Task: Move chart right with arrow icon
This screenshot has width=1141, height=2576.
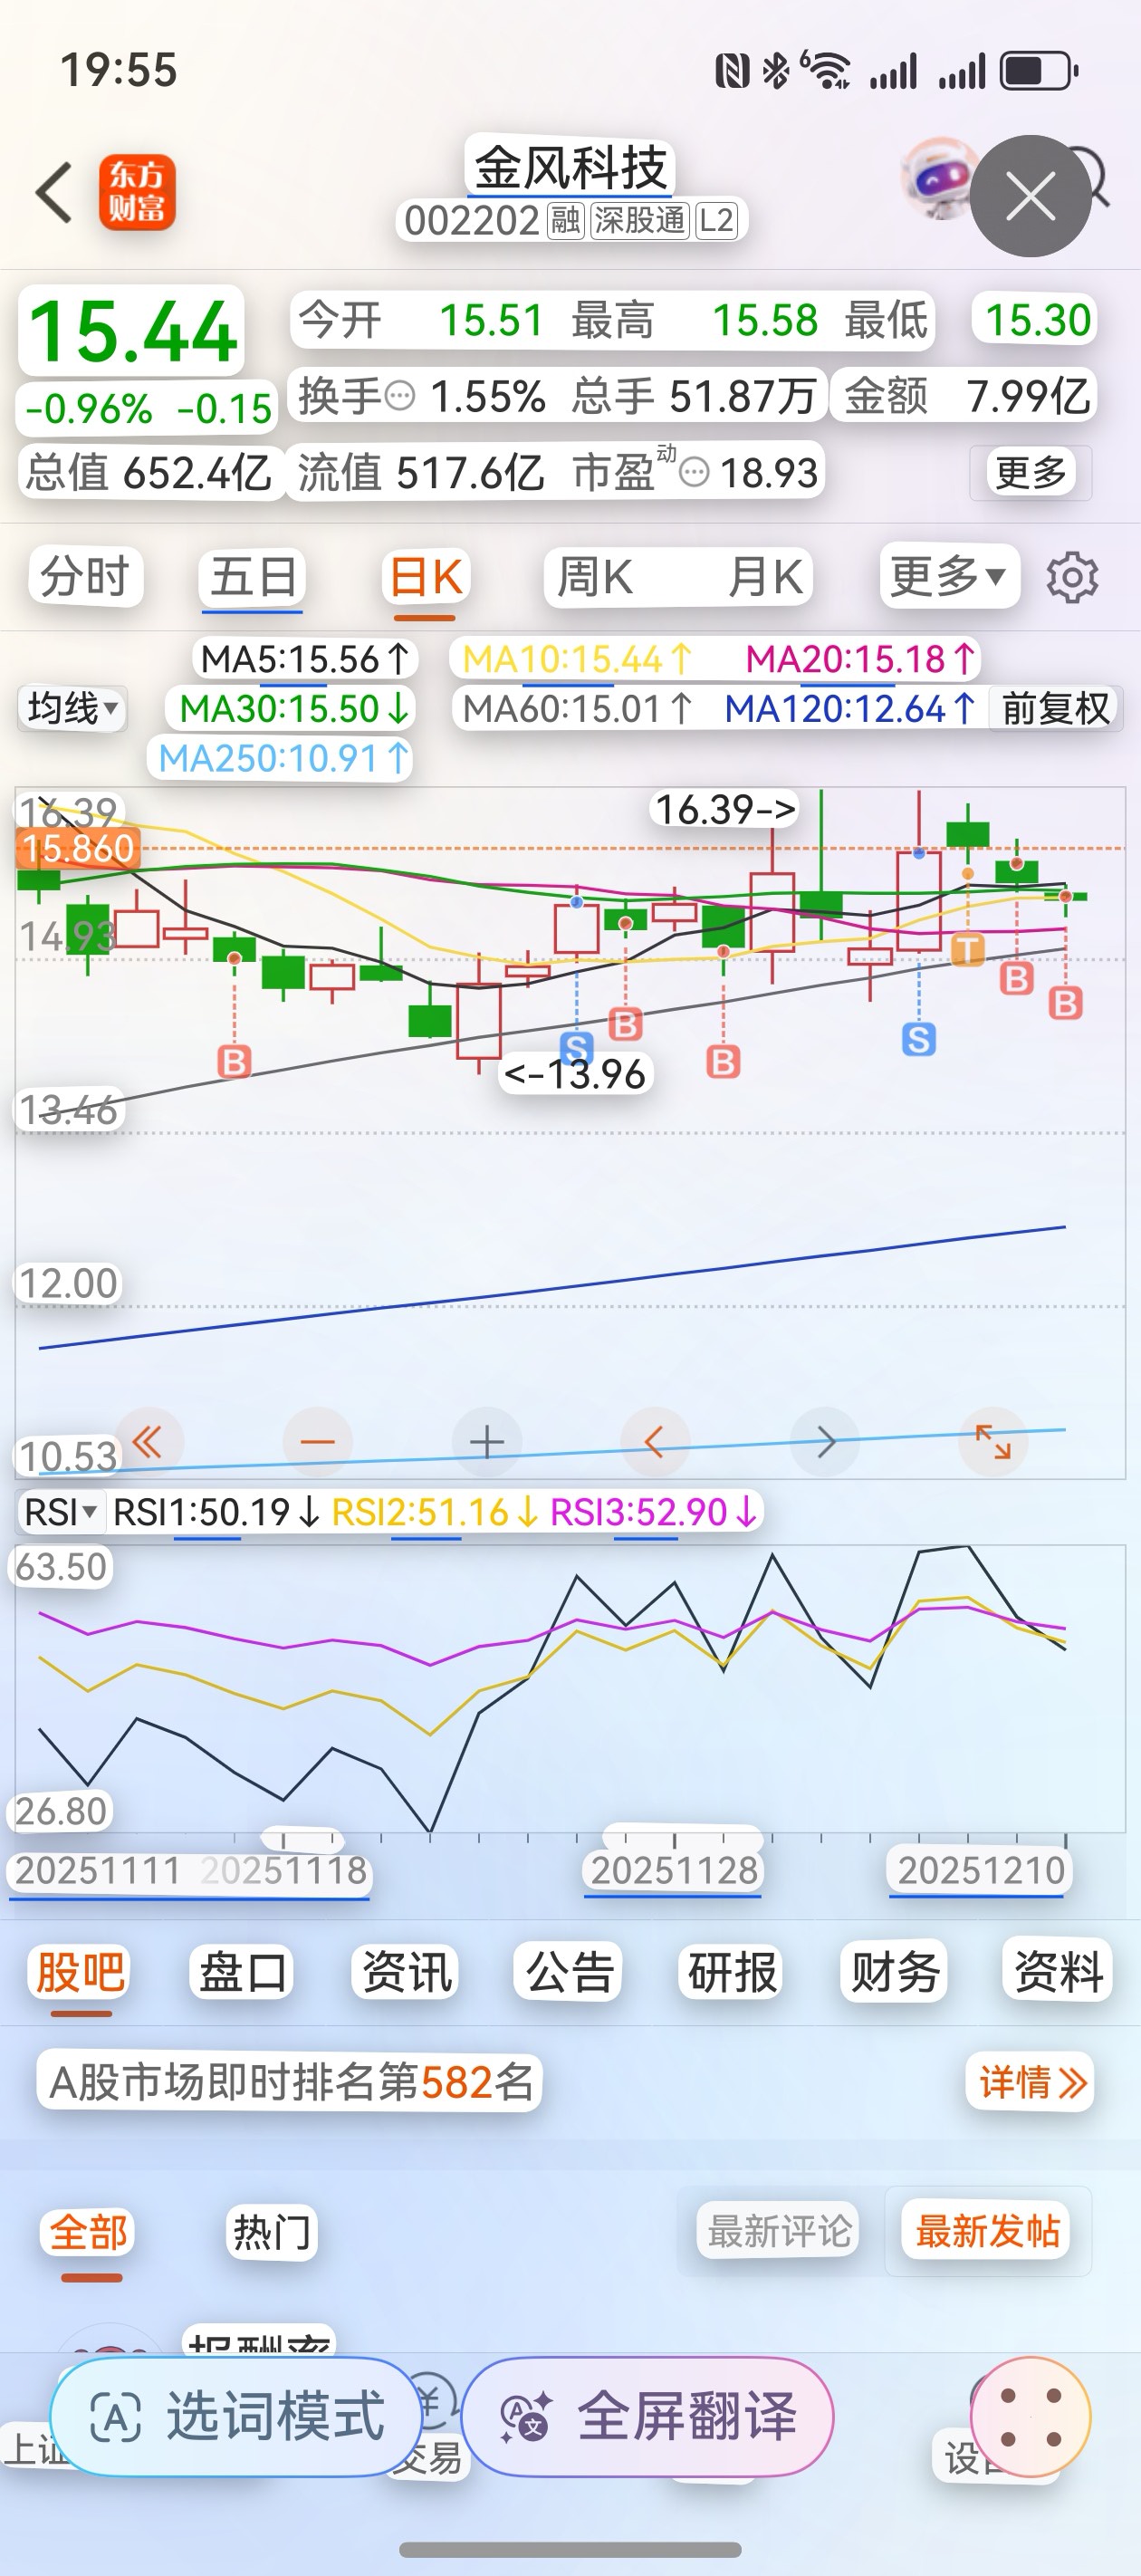Action: tap(825, 1442)
